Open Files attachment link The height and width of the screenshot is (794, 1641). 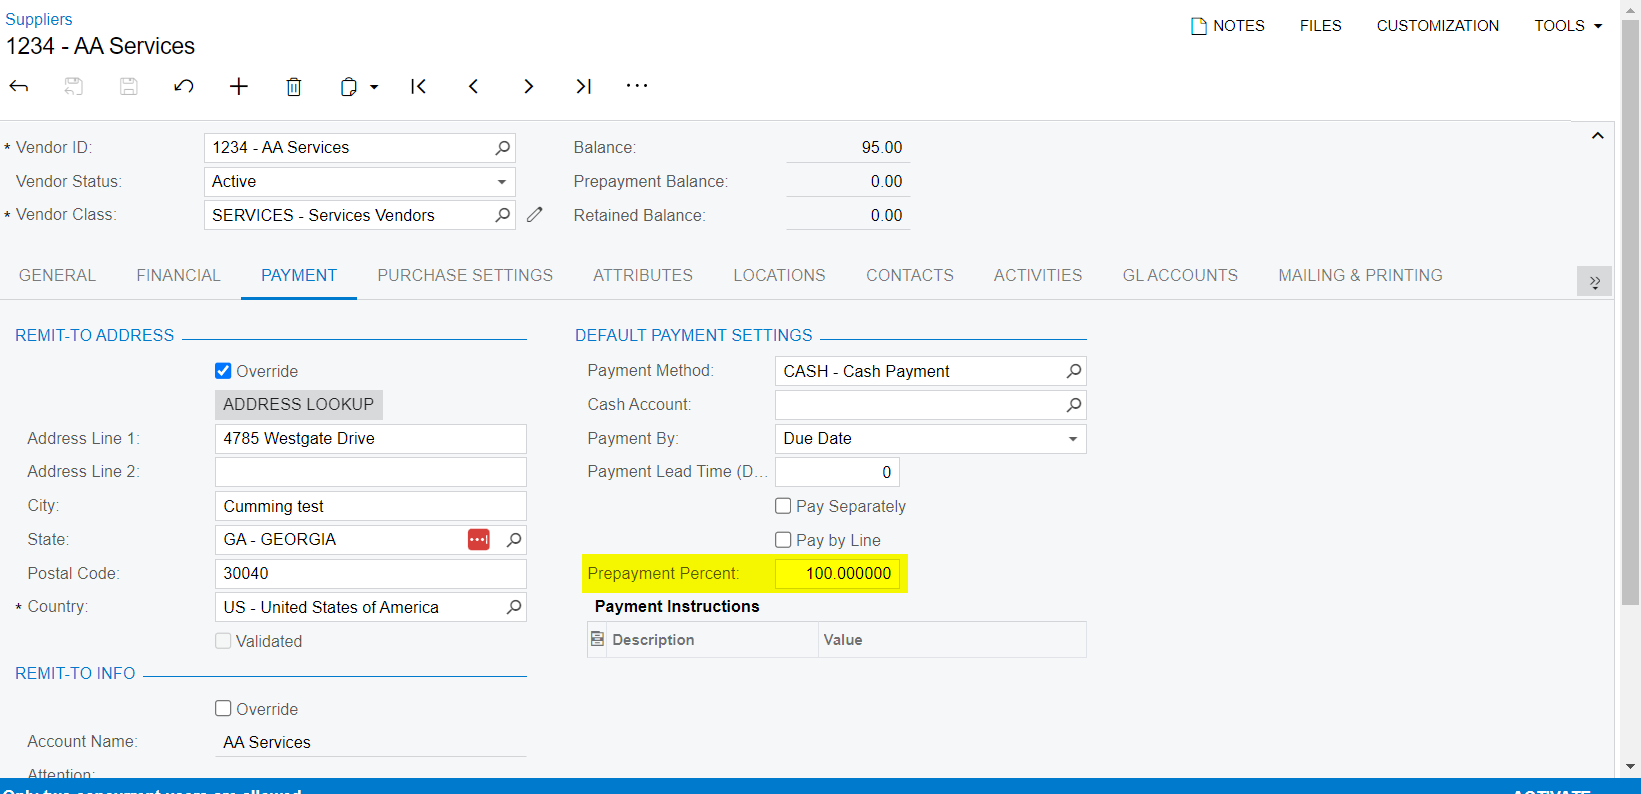[x=1321, y=26]
